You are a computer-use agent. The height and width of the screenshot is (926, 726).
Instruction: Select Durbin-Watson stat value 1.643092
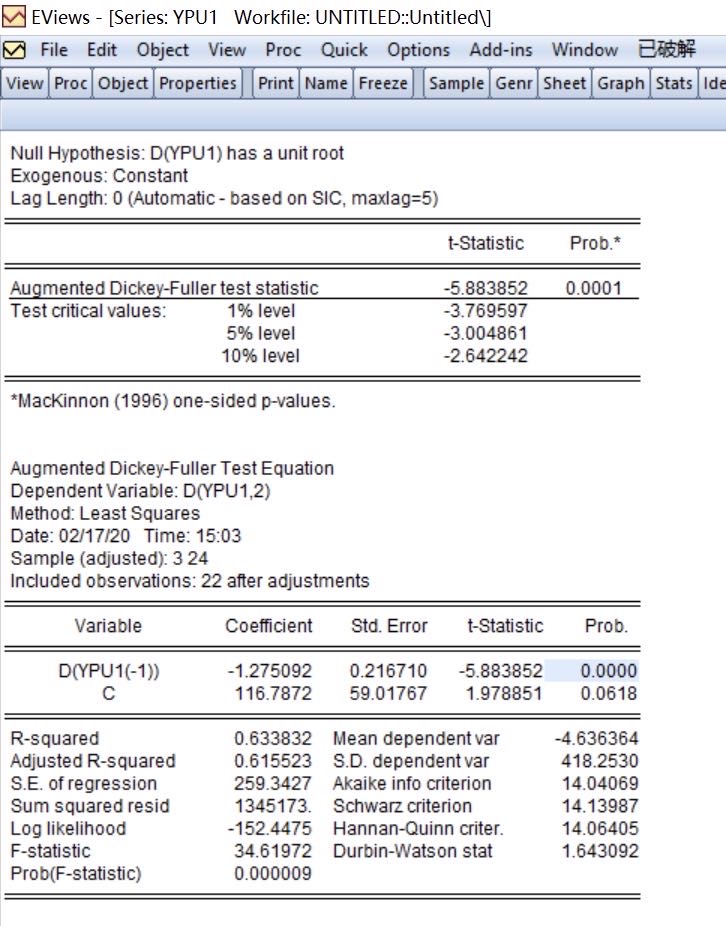coord(600,851)
